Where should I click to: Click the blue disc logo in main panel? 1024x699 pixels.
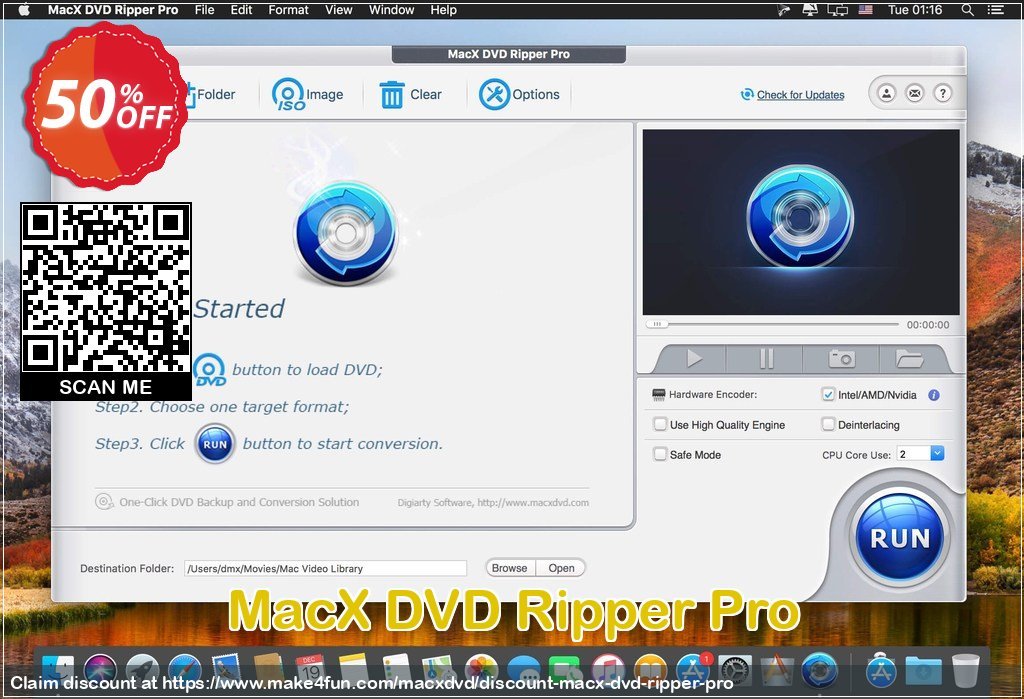pyautogui.click(x=345, y=233)
